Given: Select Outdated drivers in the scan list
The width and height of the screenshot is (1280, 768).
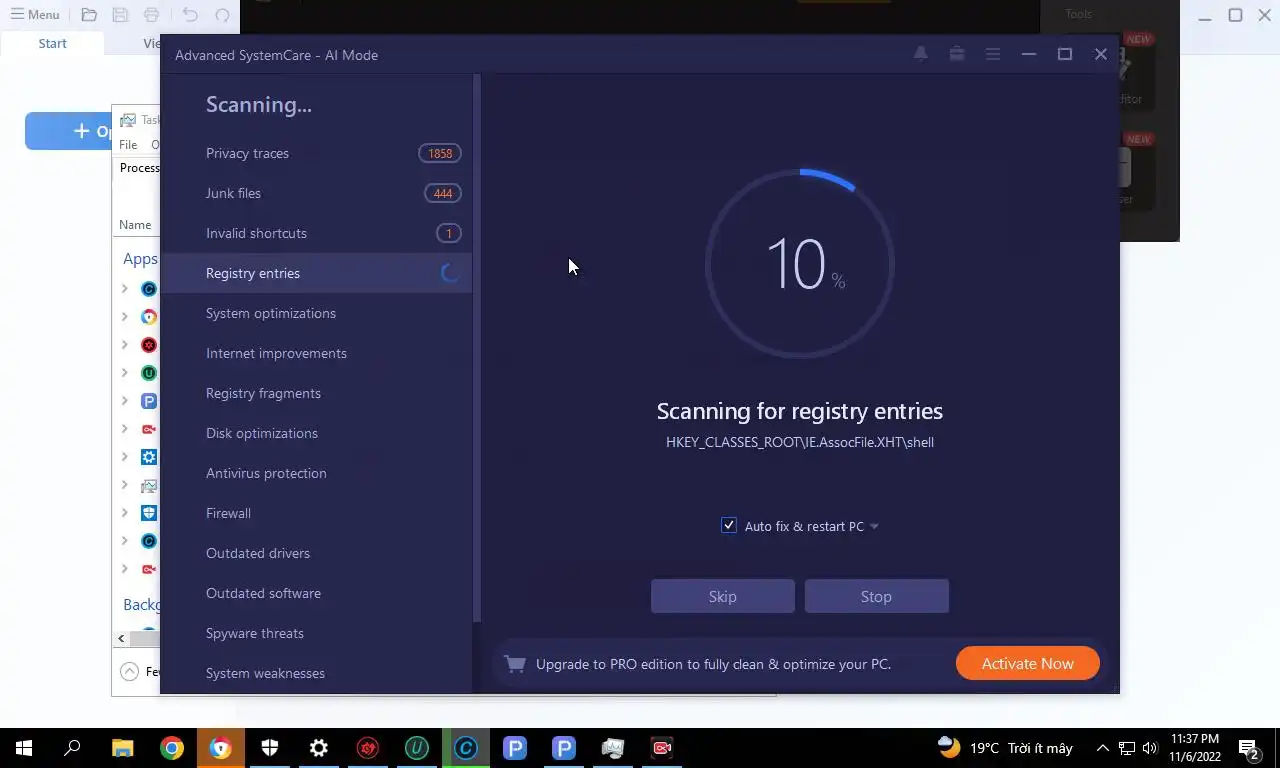Looking at the screenshot, I should coord(316,553).
